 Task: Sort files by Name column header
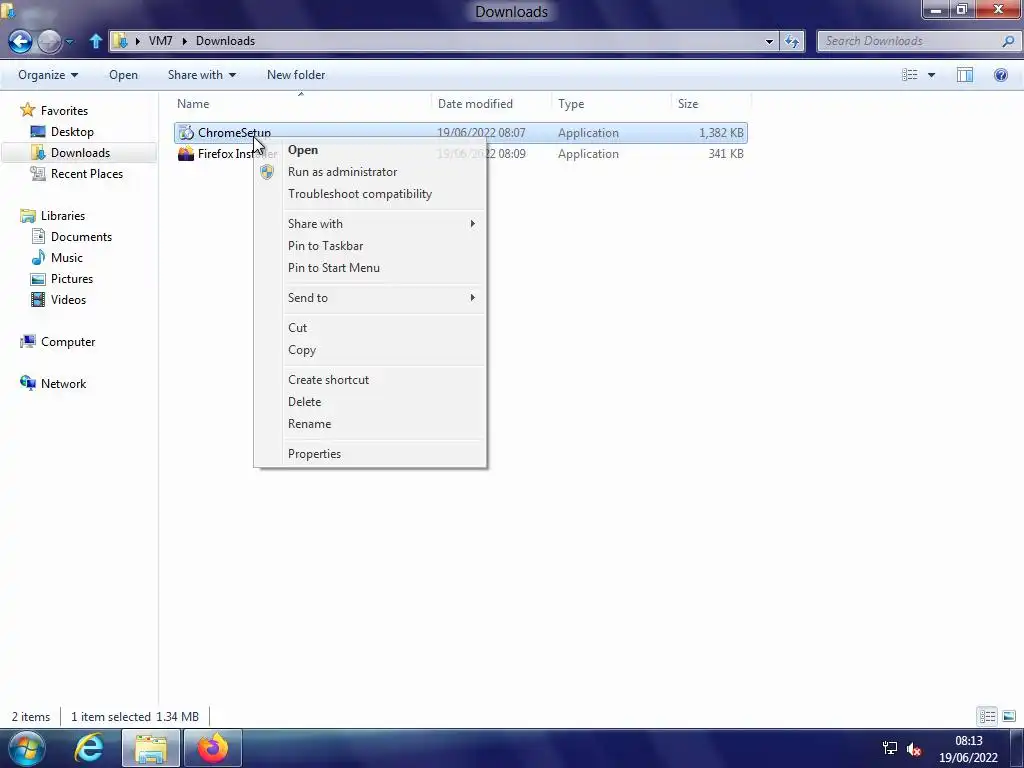(x=193, y=104)
